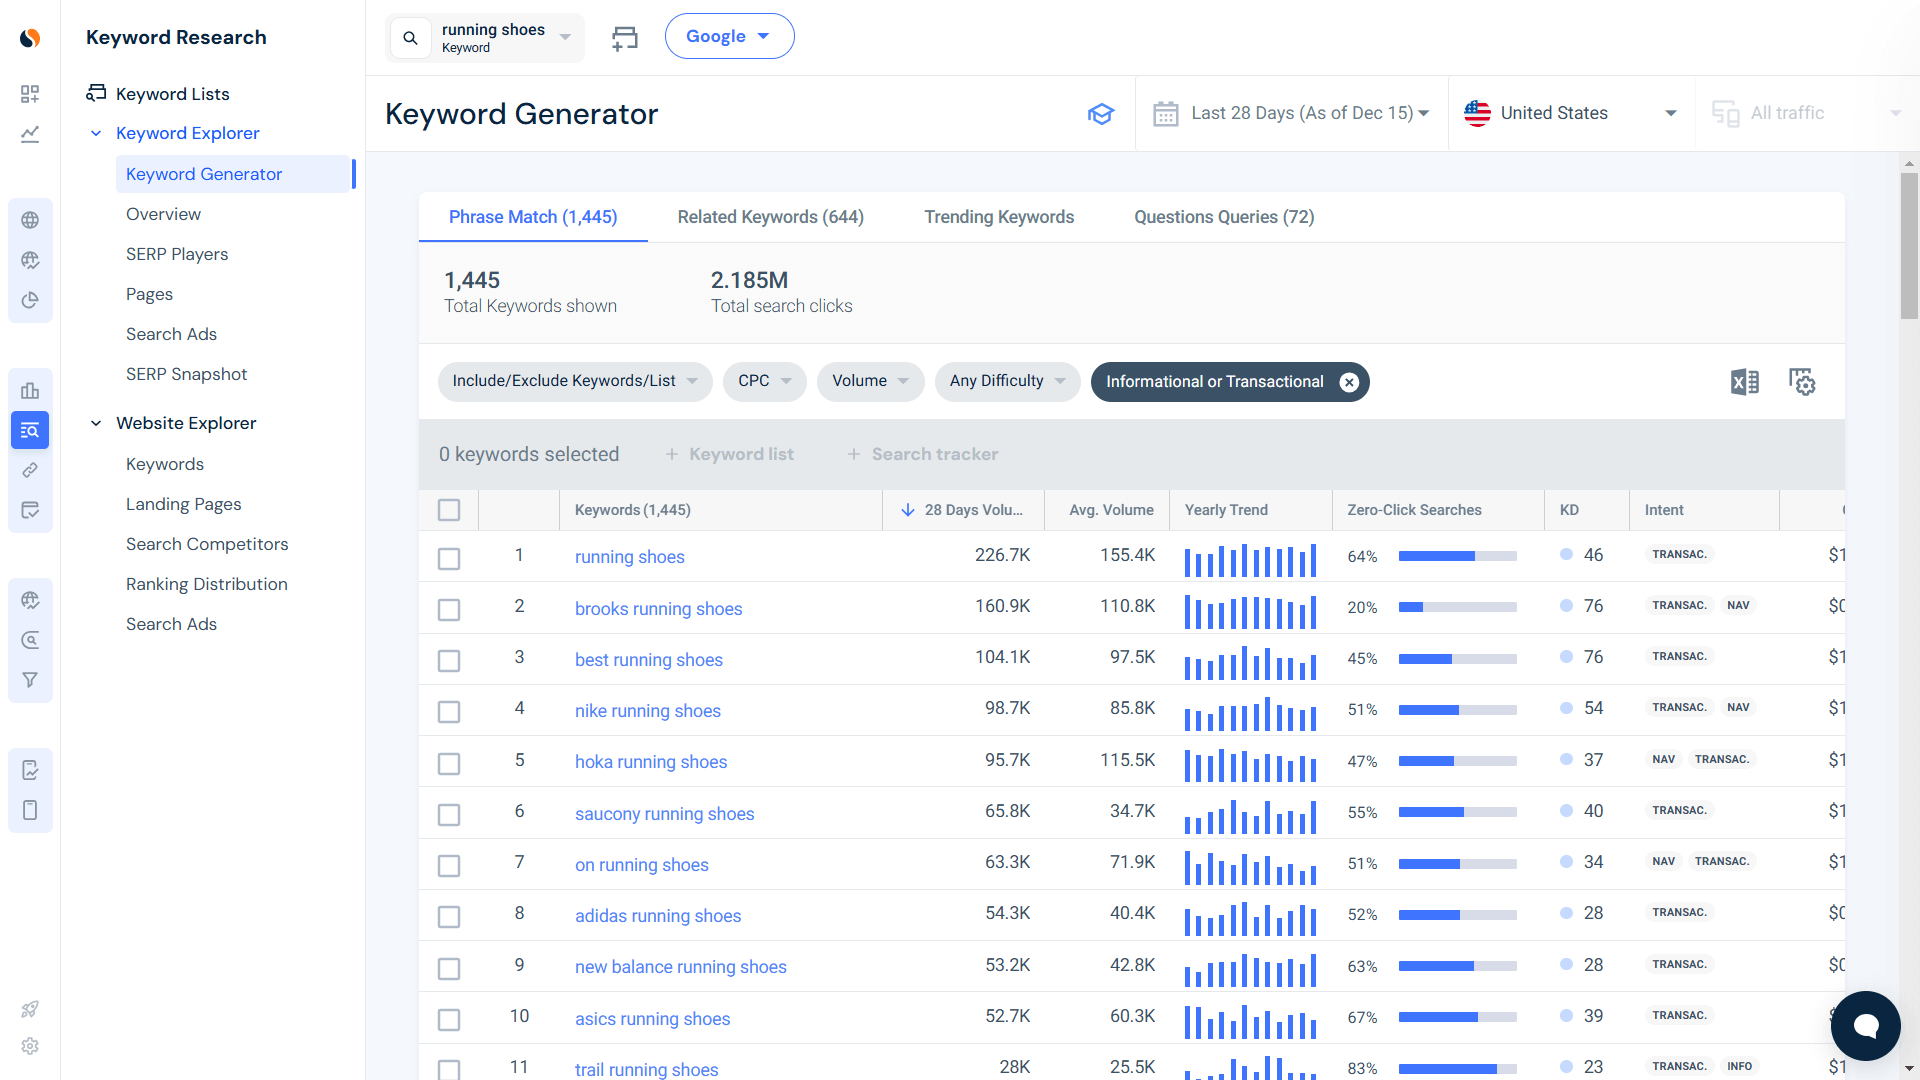The image size is (1920, 1080).
Task: Open the chat bubble in bottom-right corner
Action: point(1864,1025)
